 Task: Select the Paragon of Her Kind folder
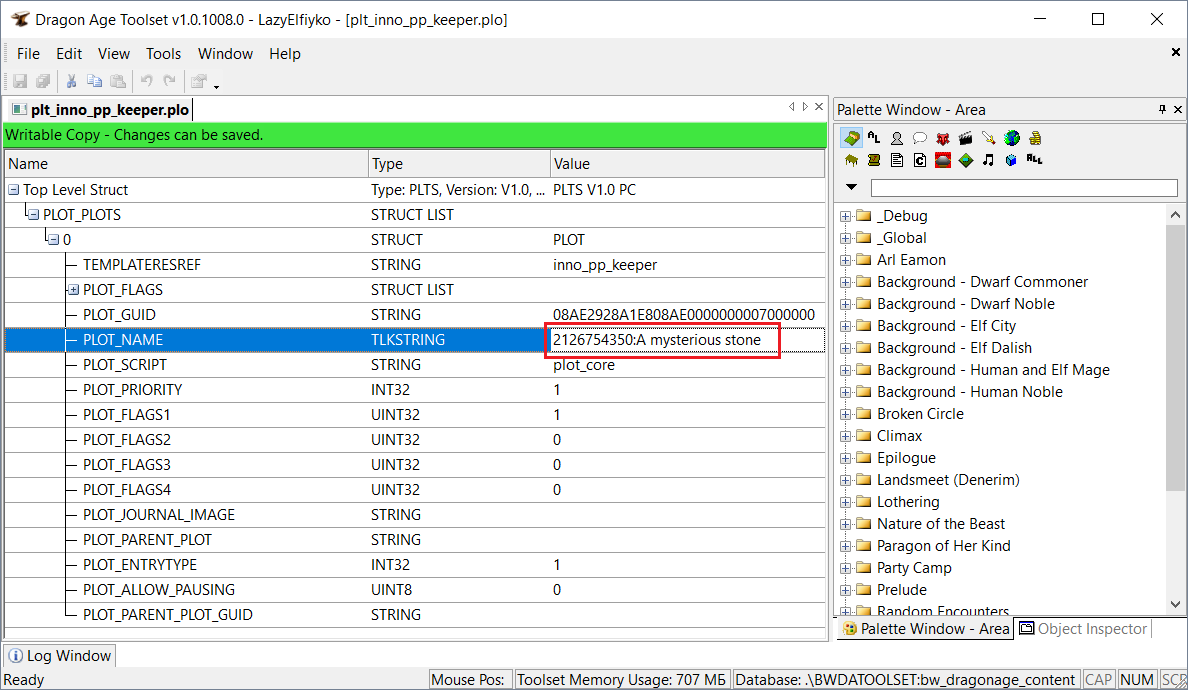[x=943, y=546]
